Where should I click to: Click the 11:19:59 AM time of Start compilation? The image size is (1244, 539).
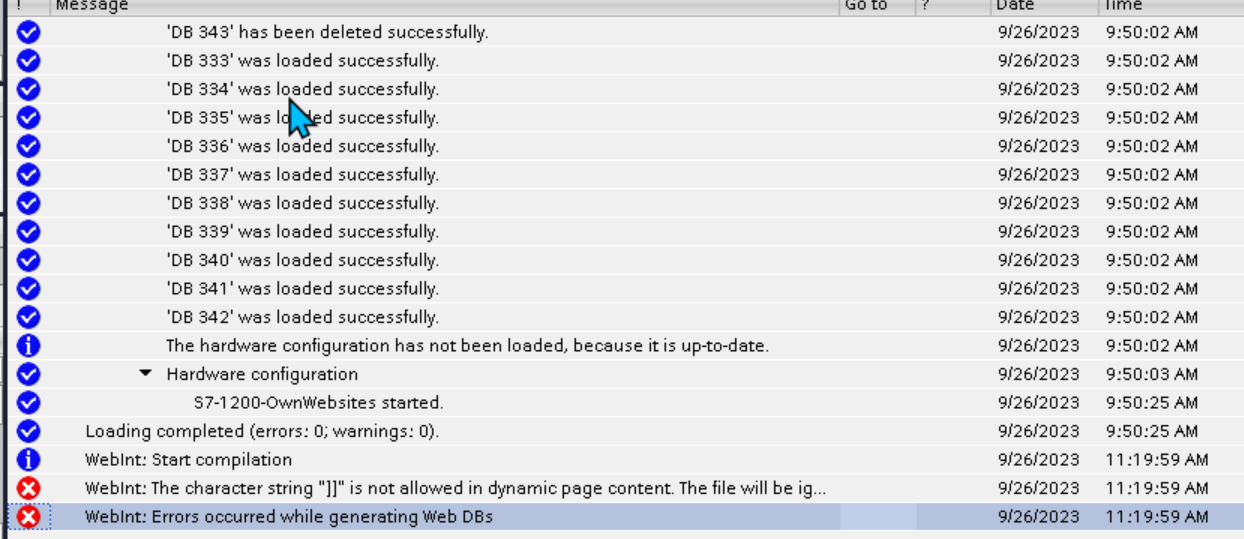pos(1157,460)
